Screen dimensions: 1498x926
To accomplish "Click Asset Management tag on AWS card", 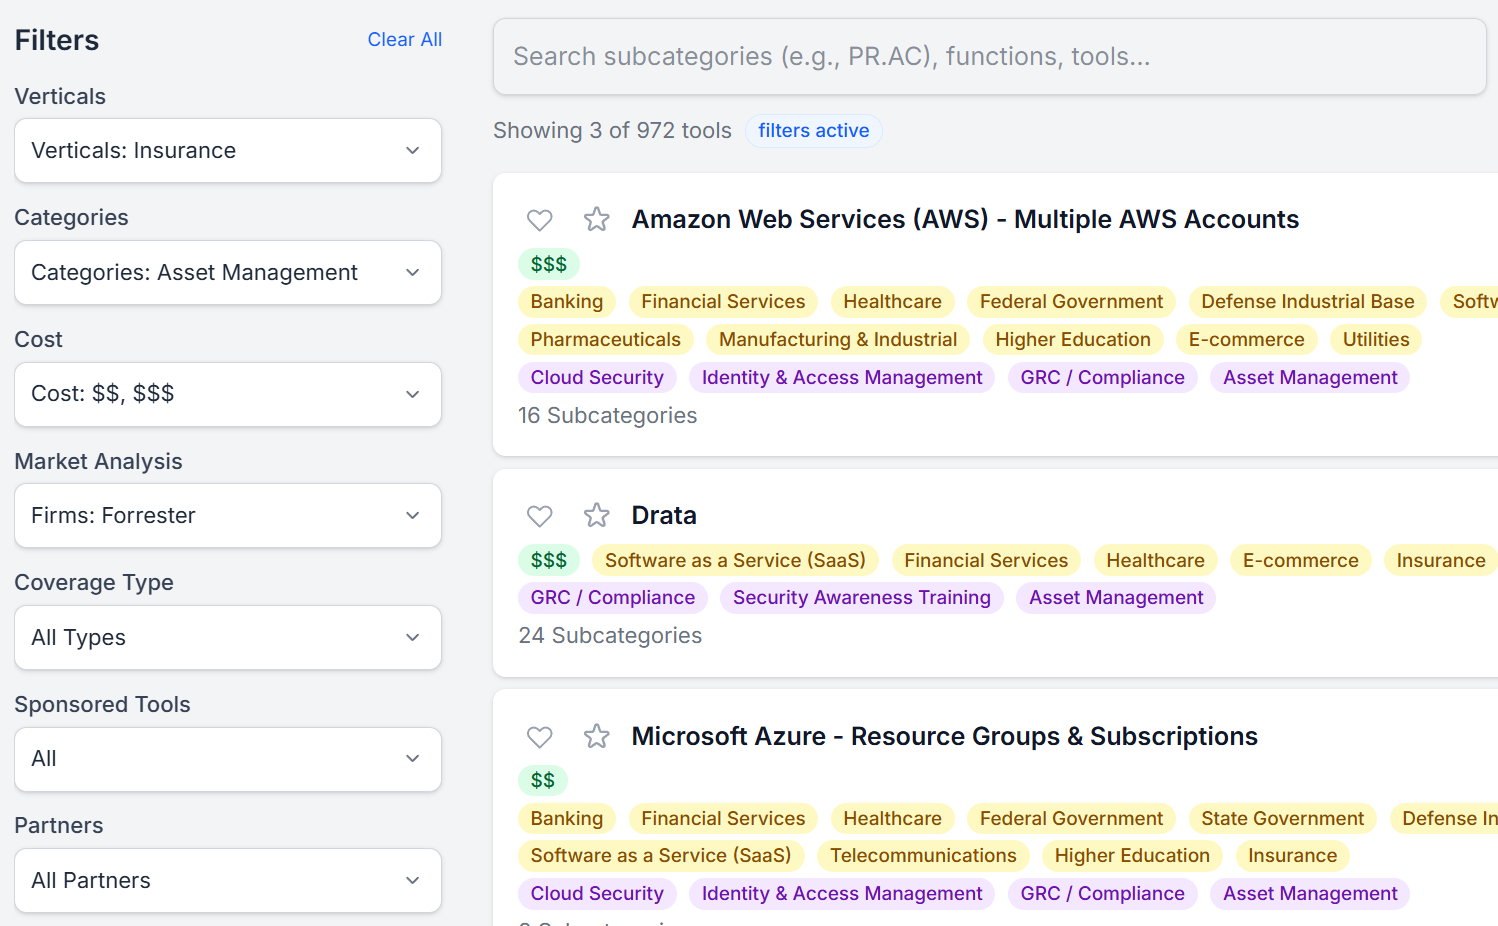I will click(1310, 378).
